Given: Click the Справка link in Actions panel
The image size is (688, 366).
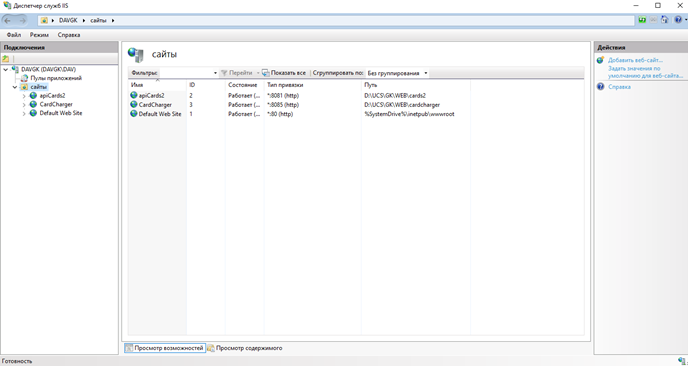Looking at the screenshot, I should pyautogui.click(x=619, y=87).
